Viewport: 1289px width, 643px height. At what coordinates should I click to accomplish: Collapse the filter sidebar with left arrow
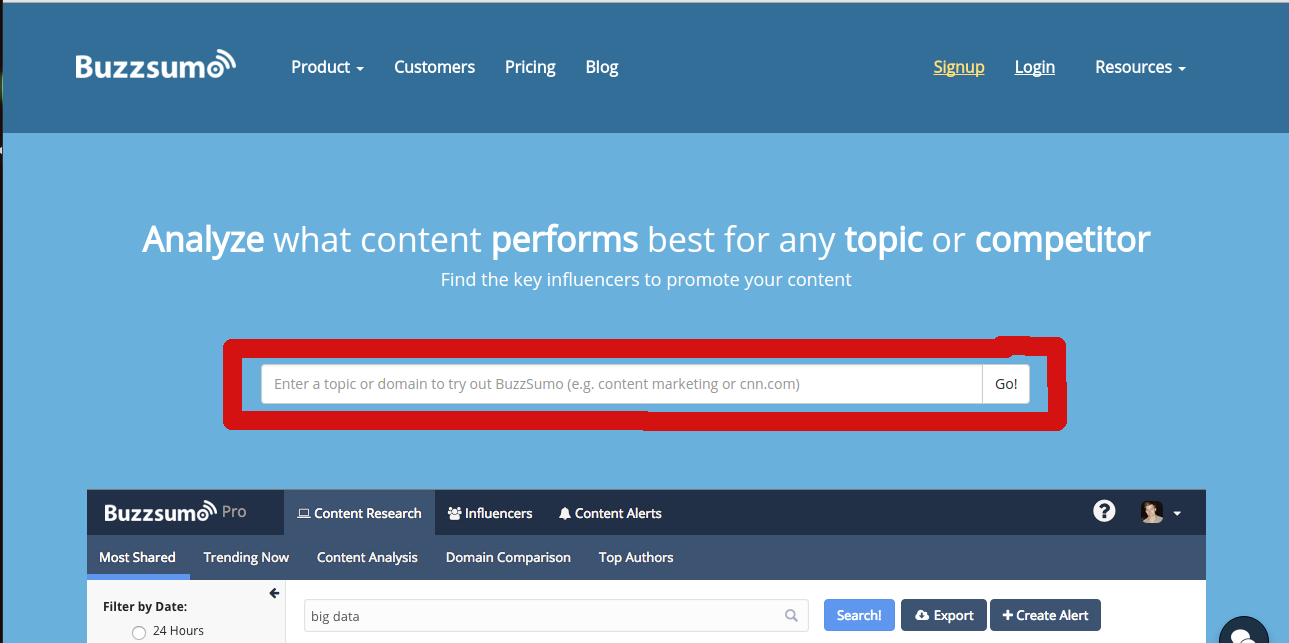(x=274, y=594)
